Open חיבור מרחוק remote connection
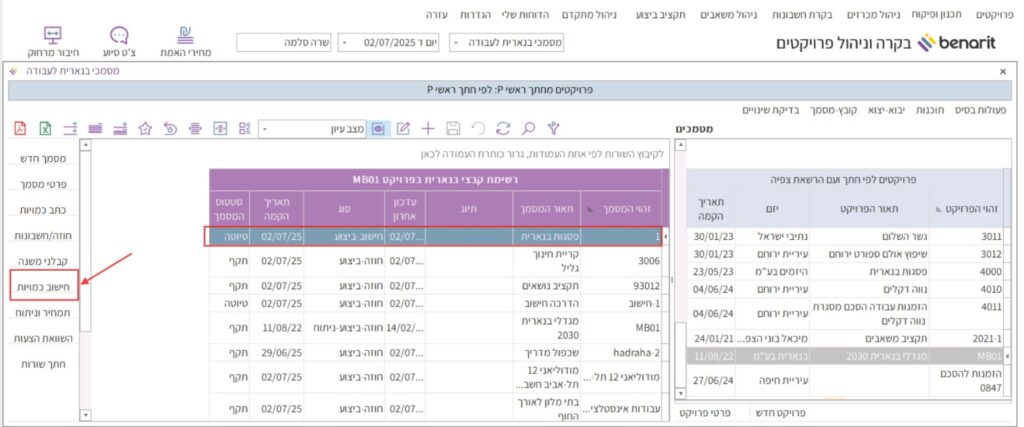This screenshot has height=427, width=1024. pyautogui.click(x=53, y=40)
